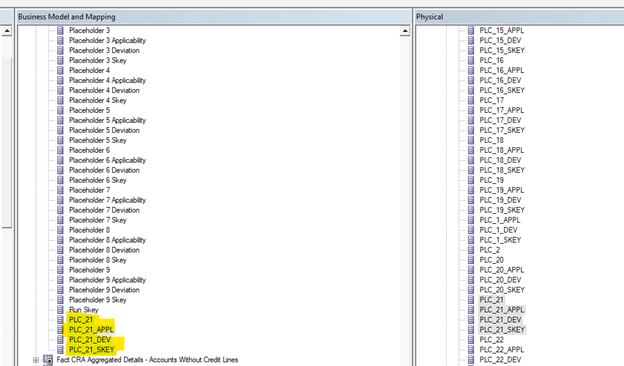Click the column icon beside Placeholder 5 Deviation

pos(60,130)
